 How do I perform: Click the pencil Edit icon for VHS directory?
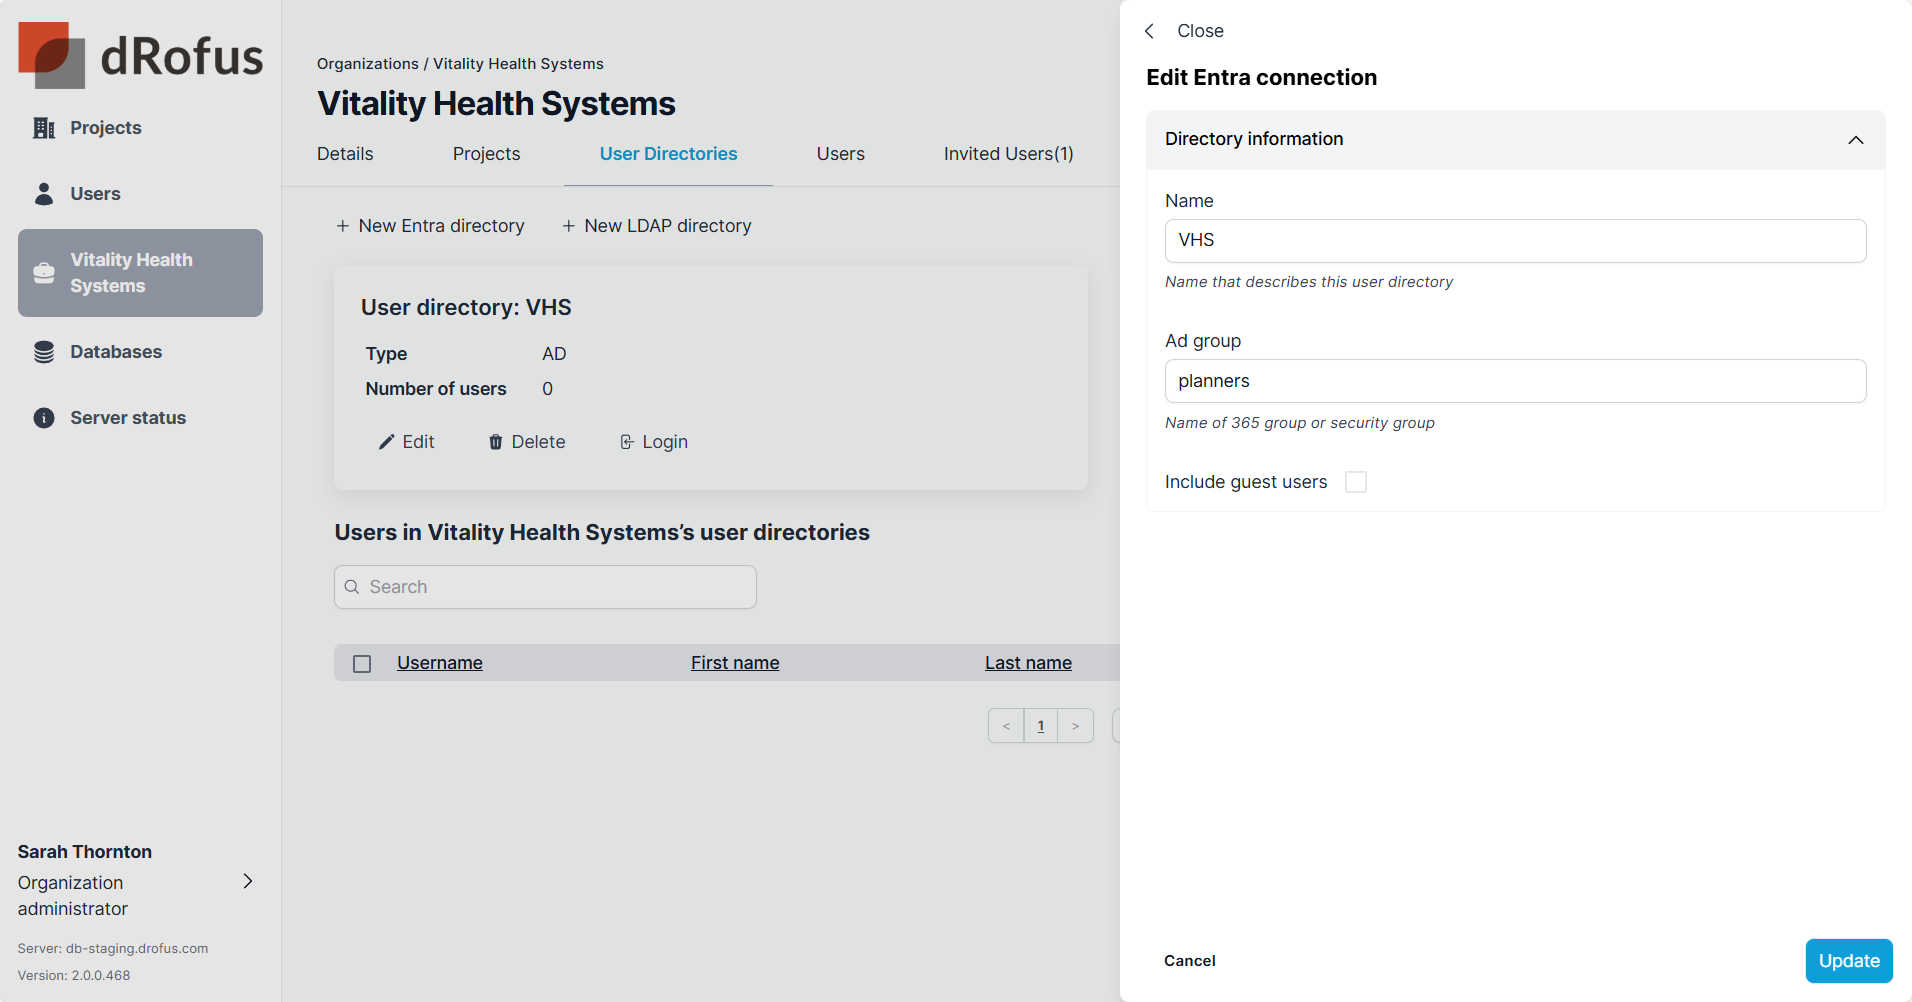[x=387, y=442]
